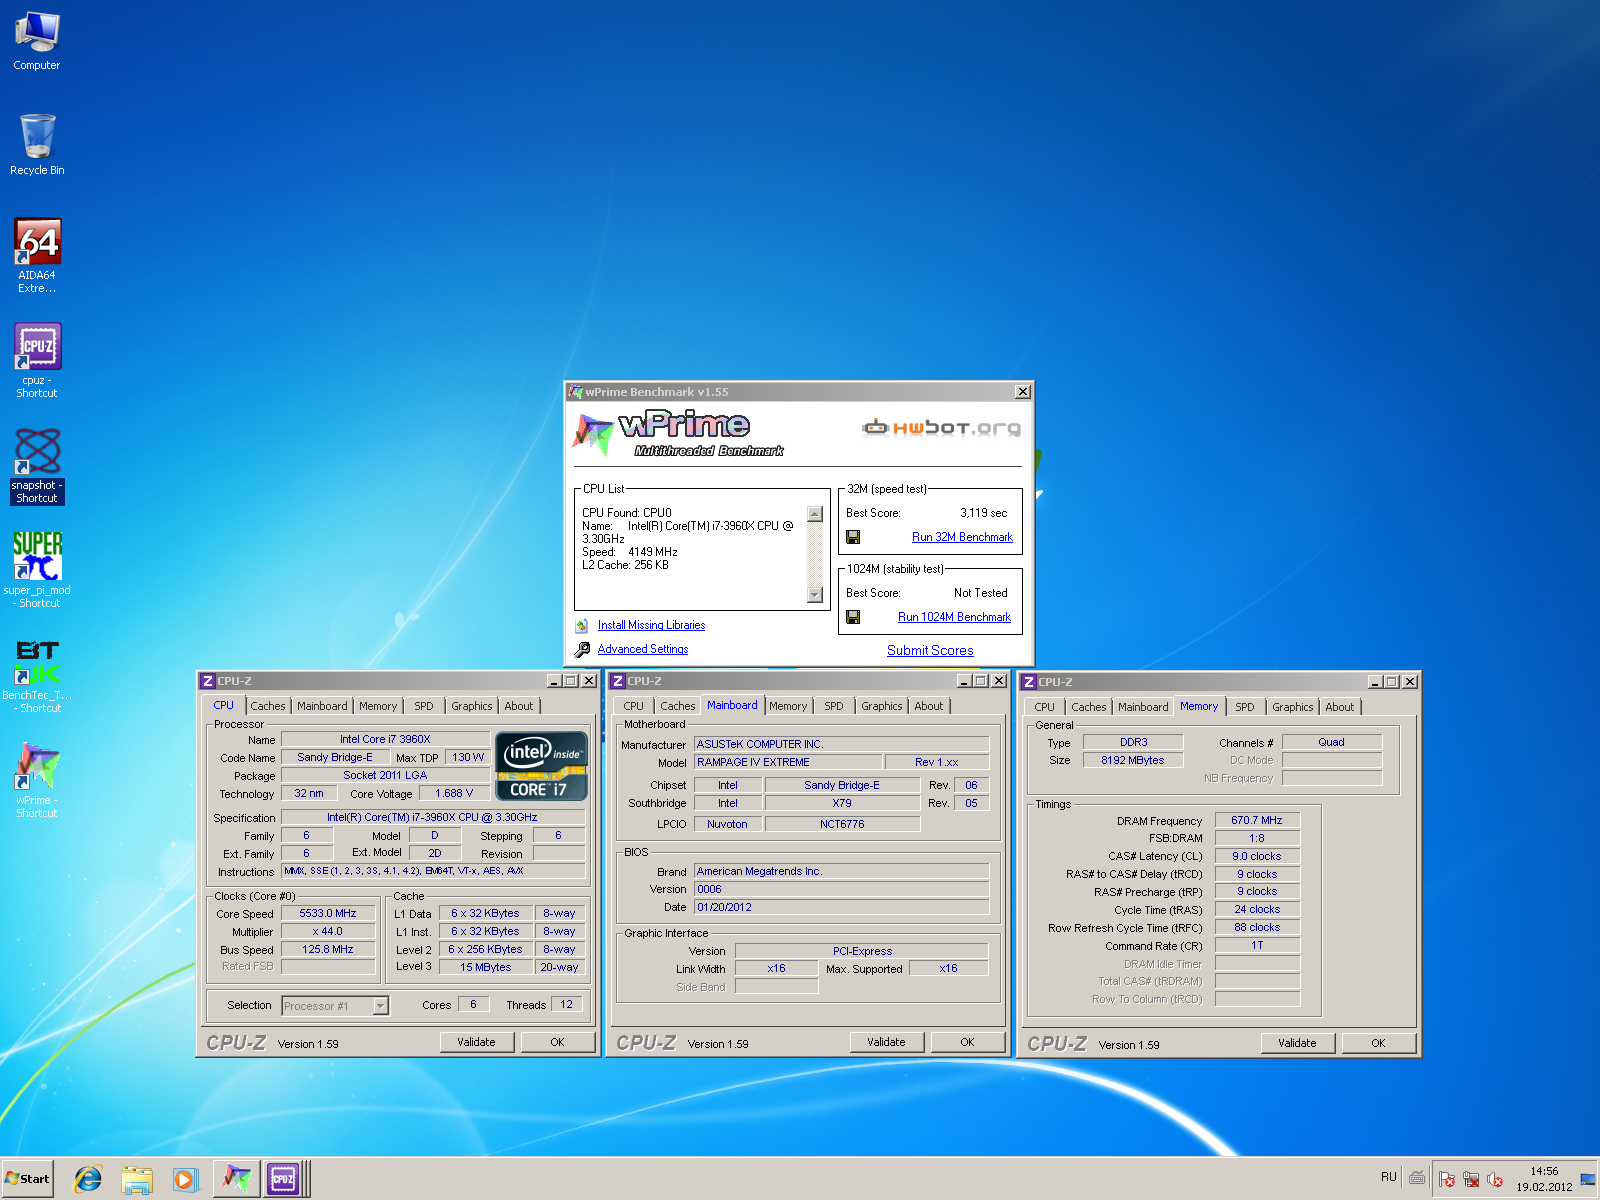The height and width of the screenshot is (1200, 1600).
Task: Click the touch keyboard tray icon
Action: [x=1417, y=1178]
